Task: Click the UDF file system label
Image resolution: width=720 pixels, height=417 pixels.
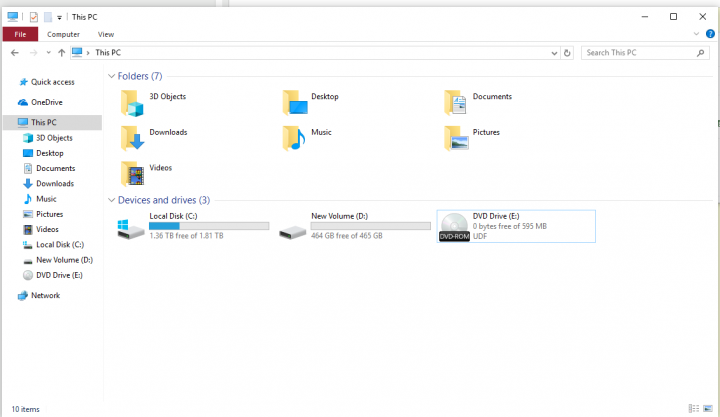Action: pyautogui.click(x=480, y=236)
